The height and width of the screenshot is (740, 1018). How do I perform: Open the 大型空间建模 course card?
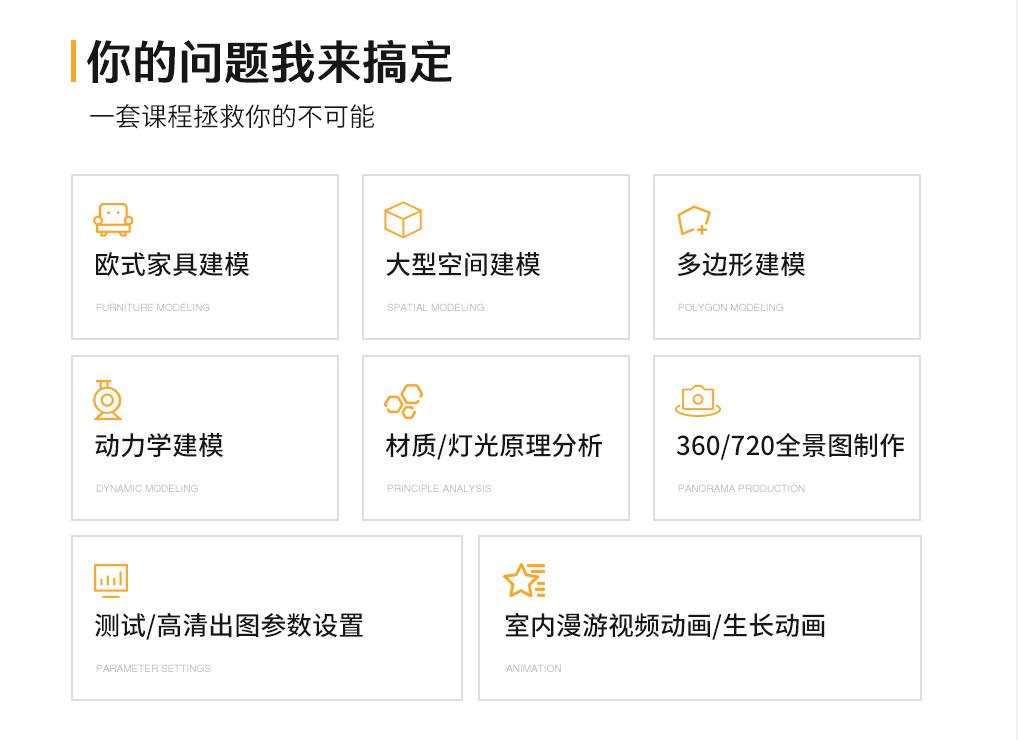click(x=463, y=265)
